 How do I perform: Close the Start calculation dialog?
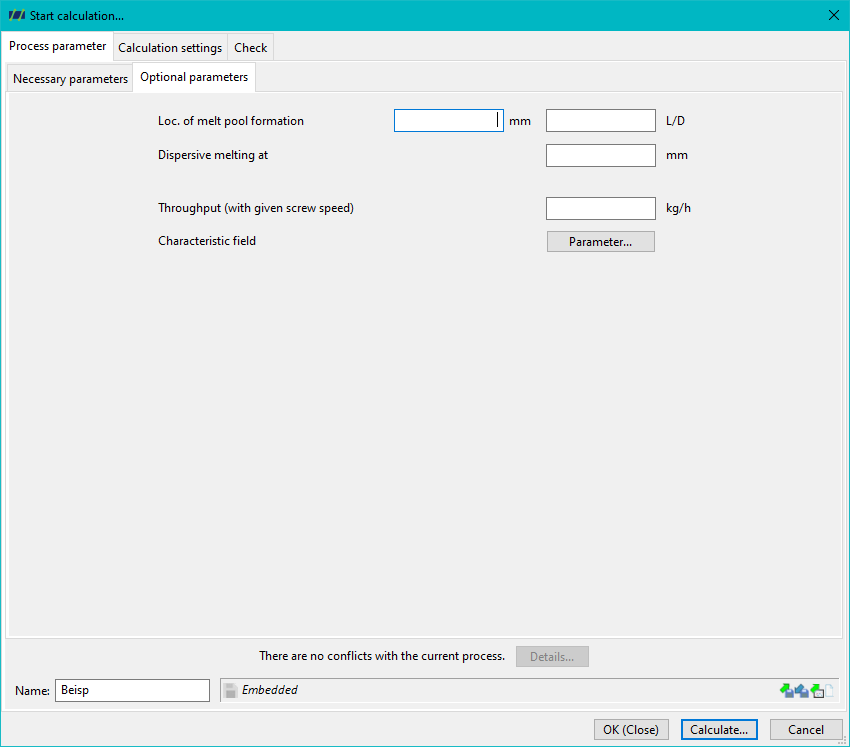pos(834,15)
